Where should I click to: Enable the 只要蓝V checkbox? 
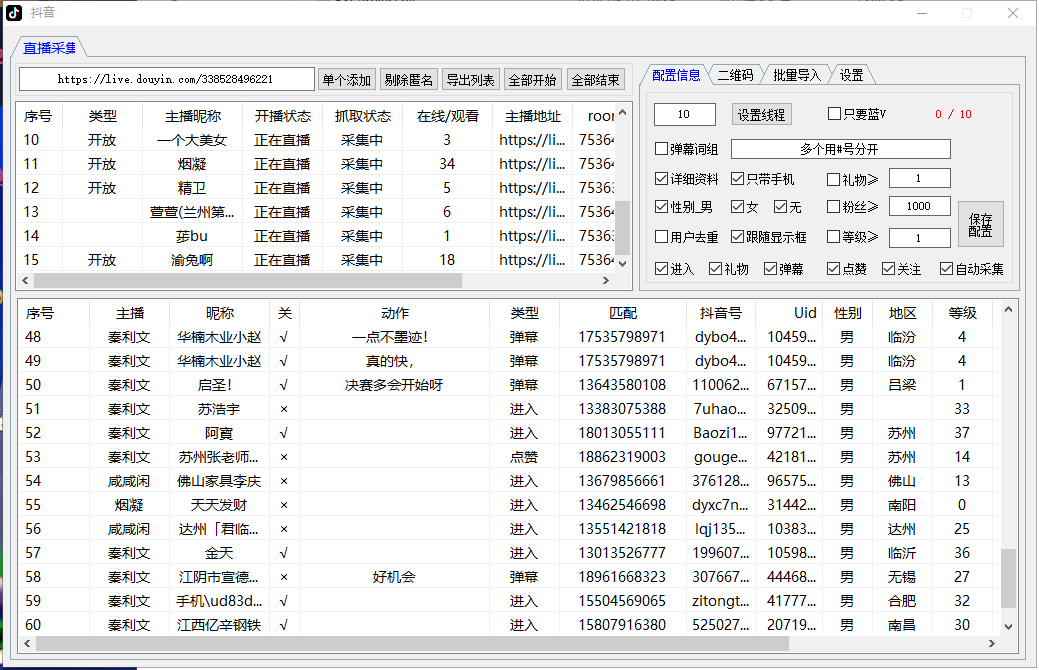(x=835, y=114)
